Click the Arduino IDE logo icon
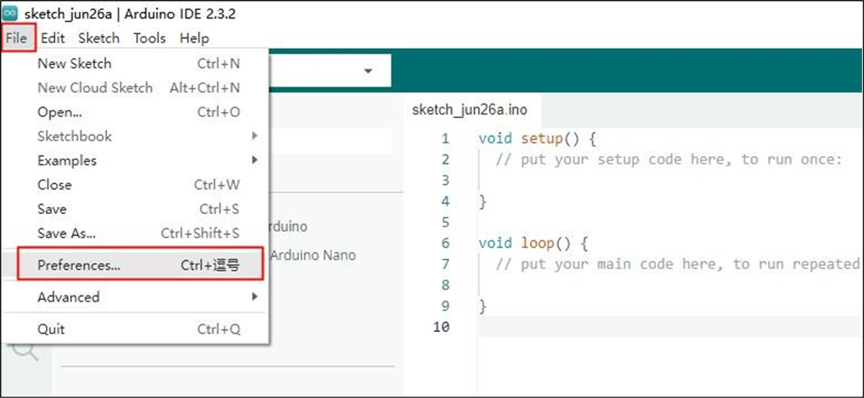864x398 pixels. (x=10, y=14)
